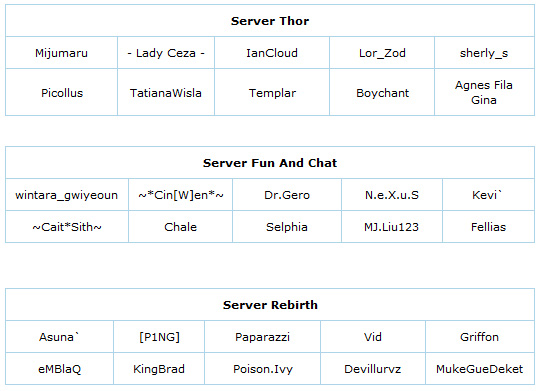539x391 pixels.
Task: Select Griffon in the Rebirth table
Action: pos(480,337)
